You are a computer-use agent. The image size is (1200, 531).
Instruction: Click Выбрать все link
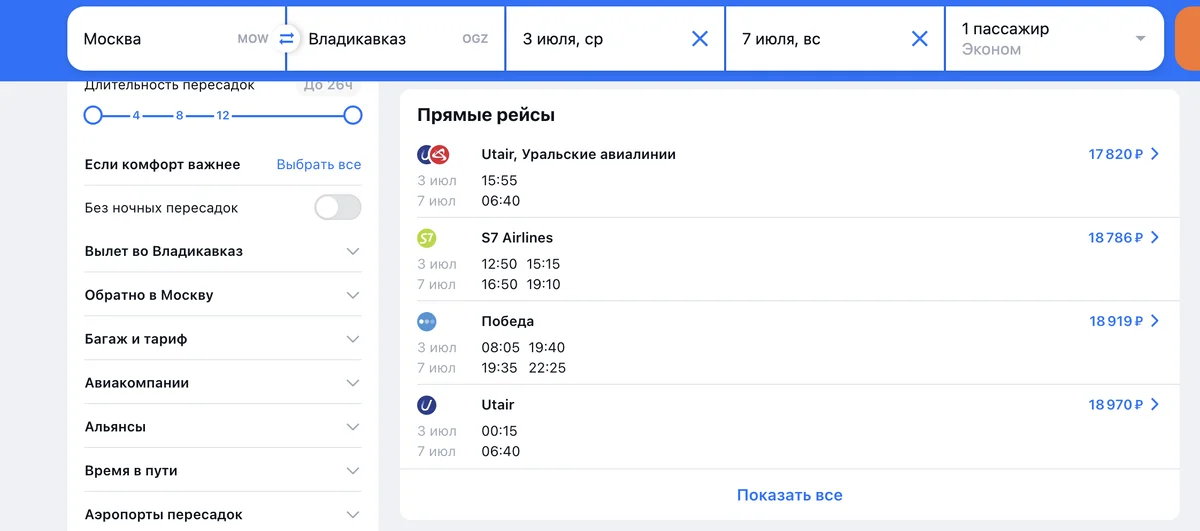(319, 164)
